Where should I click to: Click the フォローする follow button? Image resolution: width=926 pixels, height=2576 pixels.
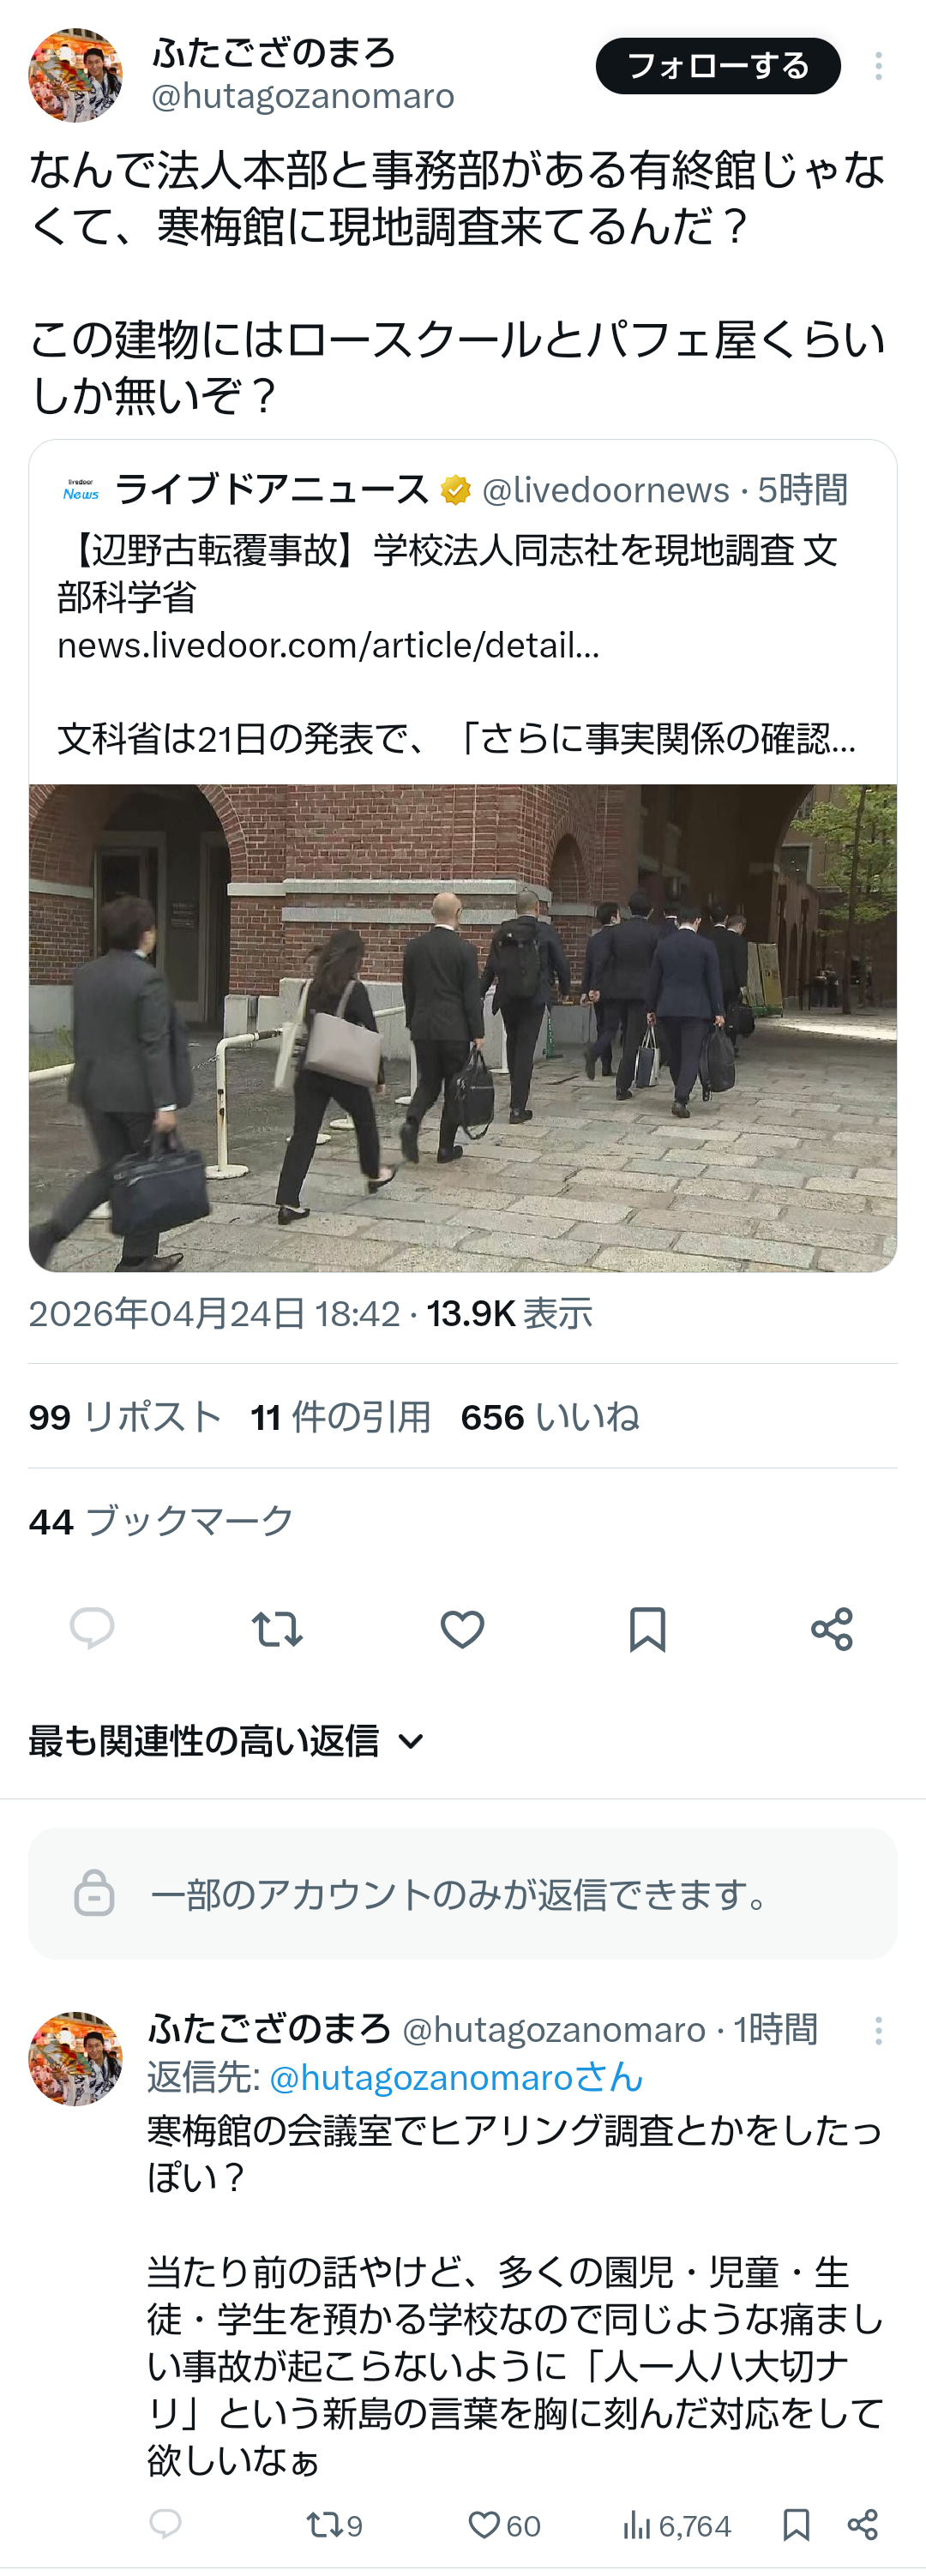pyautogui.click(x=718, y=66)
